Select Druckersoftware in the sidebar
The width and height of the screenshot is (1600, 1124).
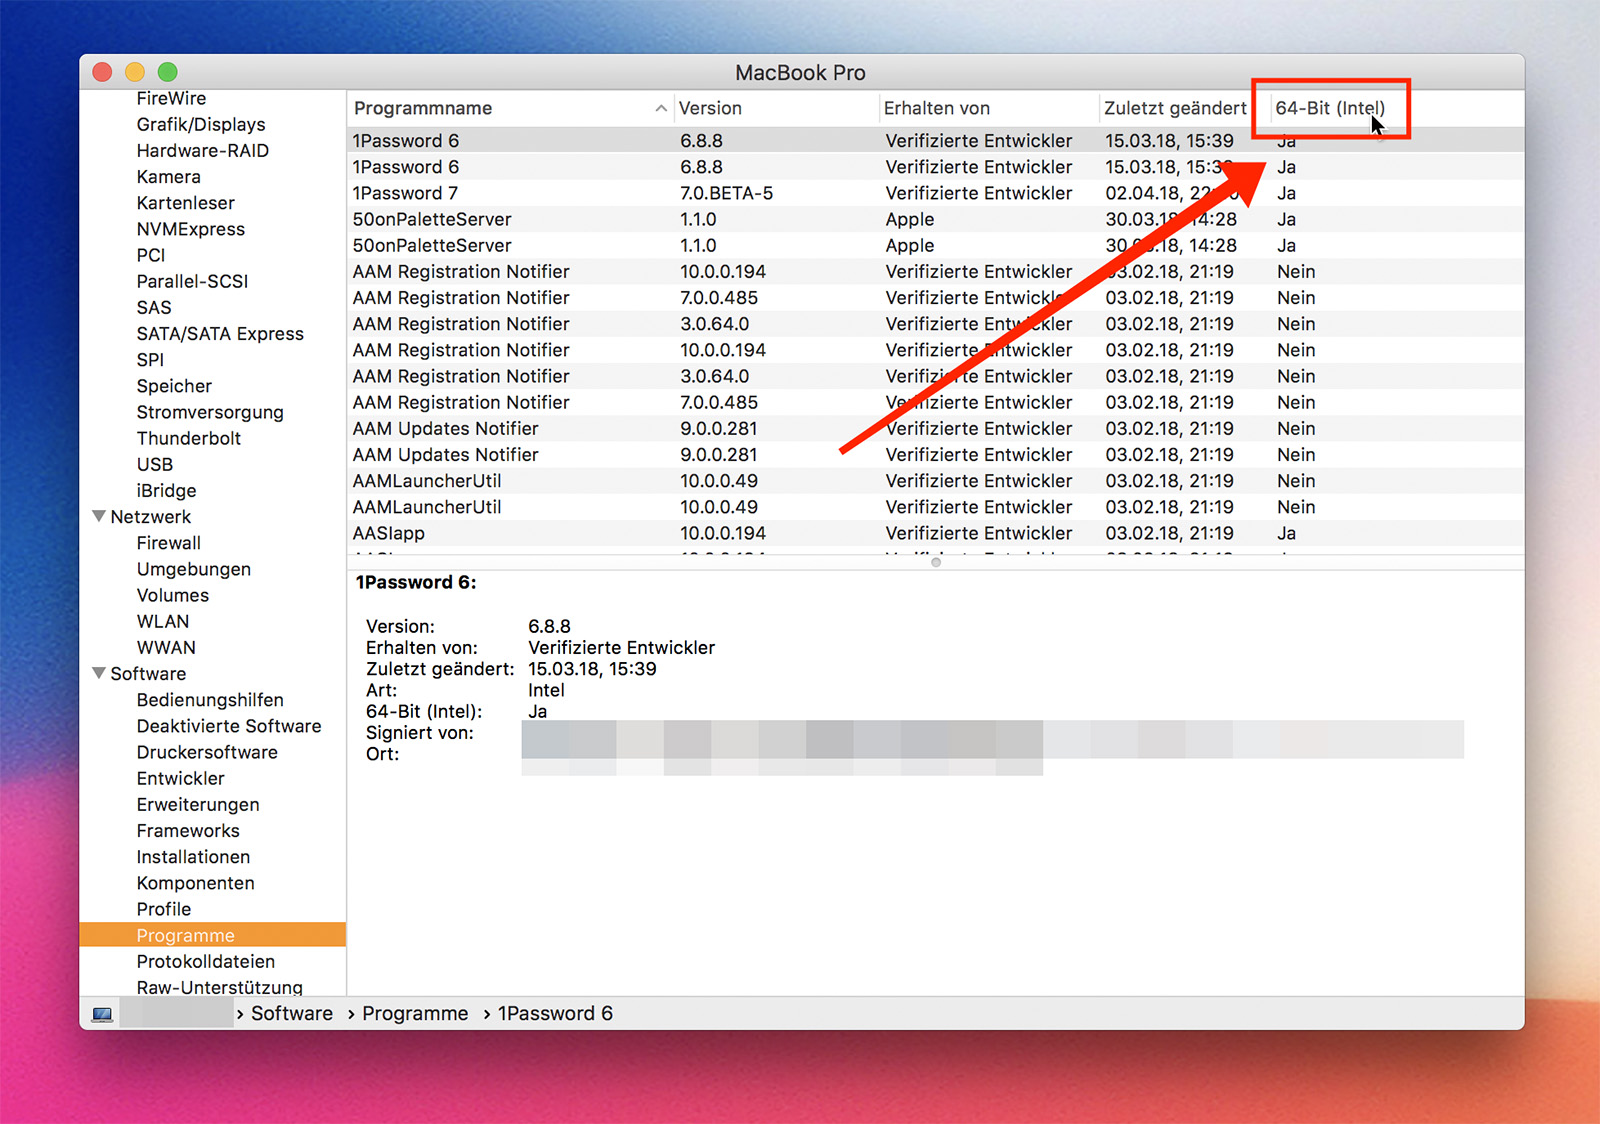[207, 752]
